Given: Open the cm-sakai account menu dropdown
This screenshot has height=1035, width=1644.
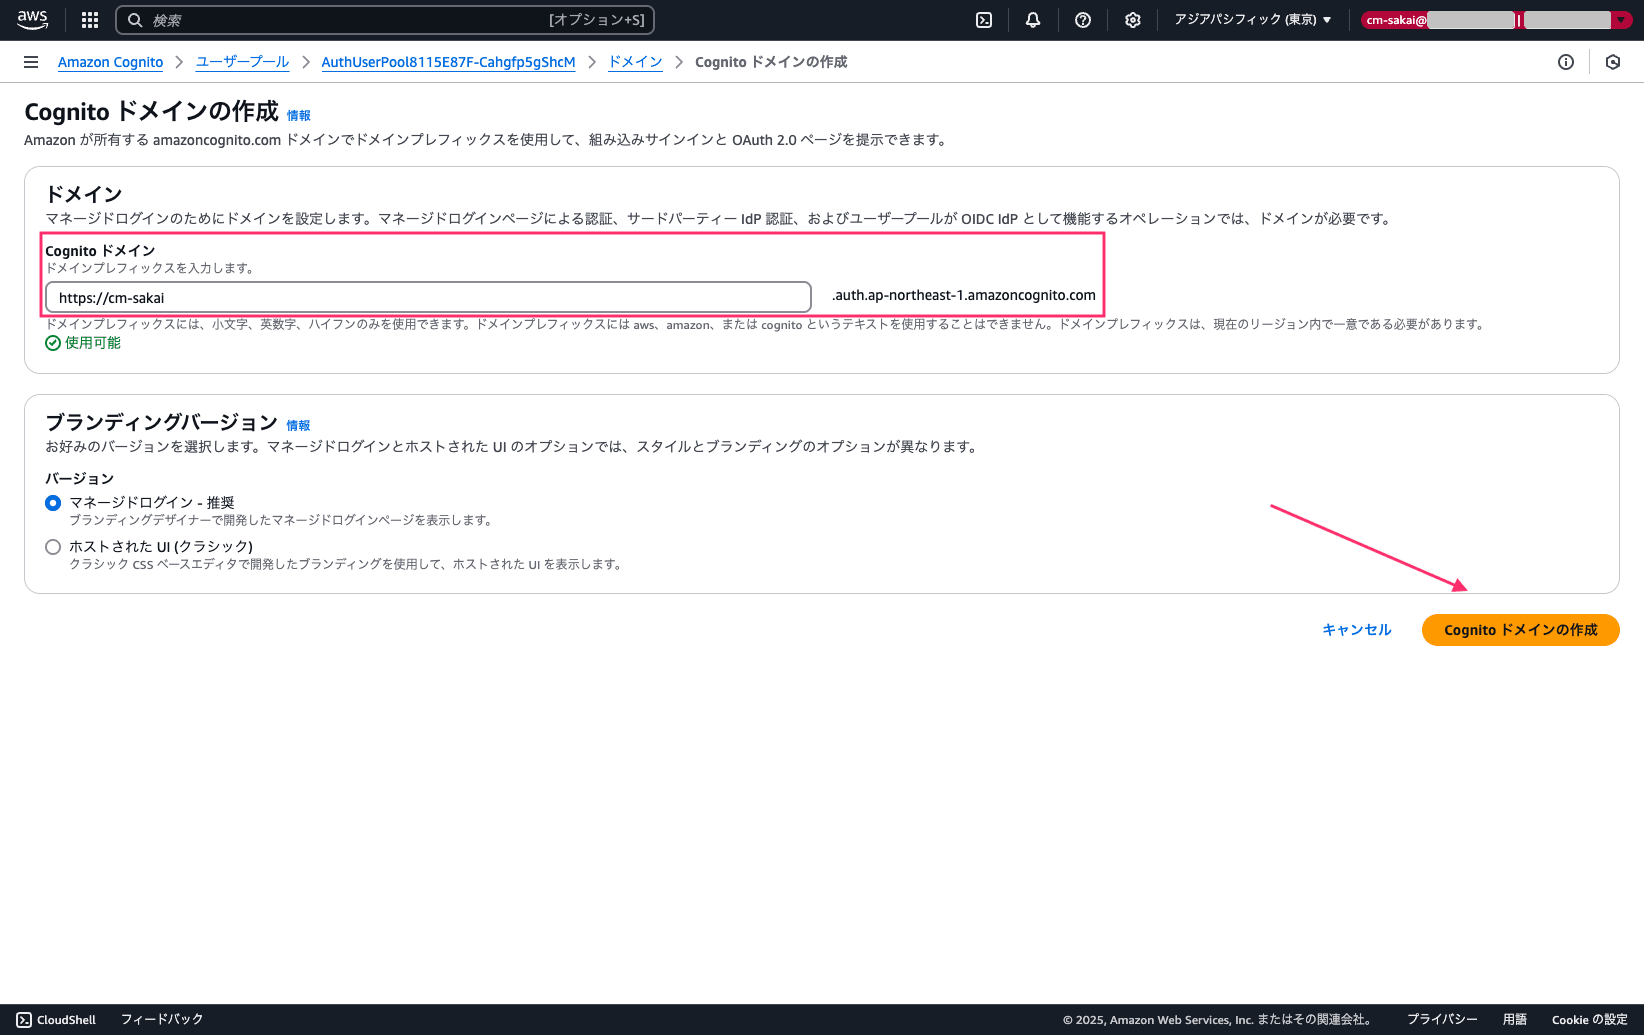Looking at the screenshot, I should click(1496, 20).
